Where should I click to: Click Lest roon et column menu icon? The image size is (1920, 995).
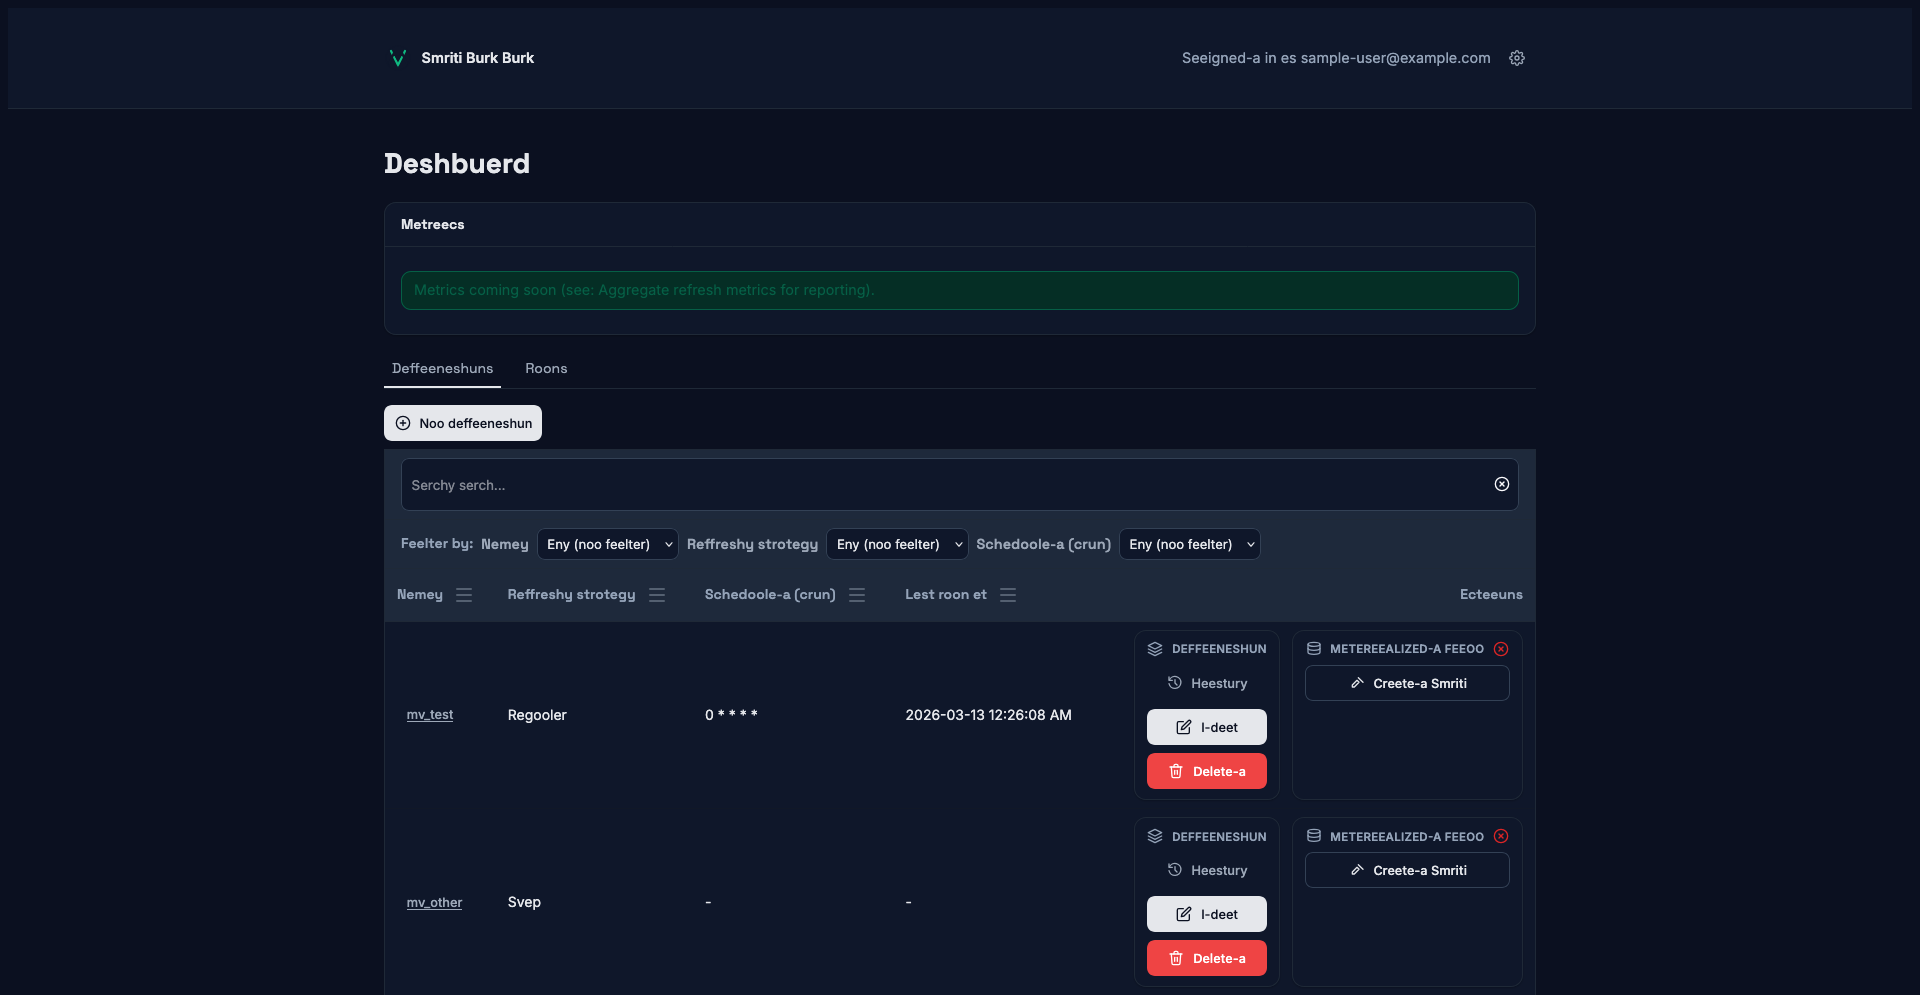1008,595
